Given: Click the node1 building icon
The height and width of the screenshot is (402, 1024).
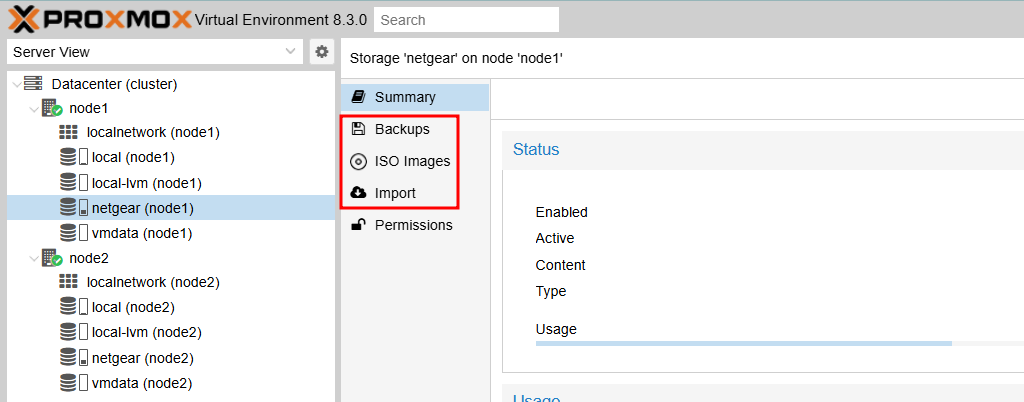Looking at the screenshot, I should pyautogui.click(x=52, y=108).
